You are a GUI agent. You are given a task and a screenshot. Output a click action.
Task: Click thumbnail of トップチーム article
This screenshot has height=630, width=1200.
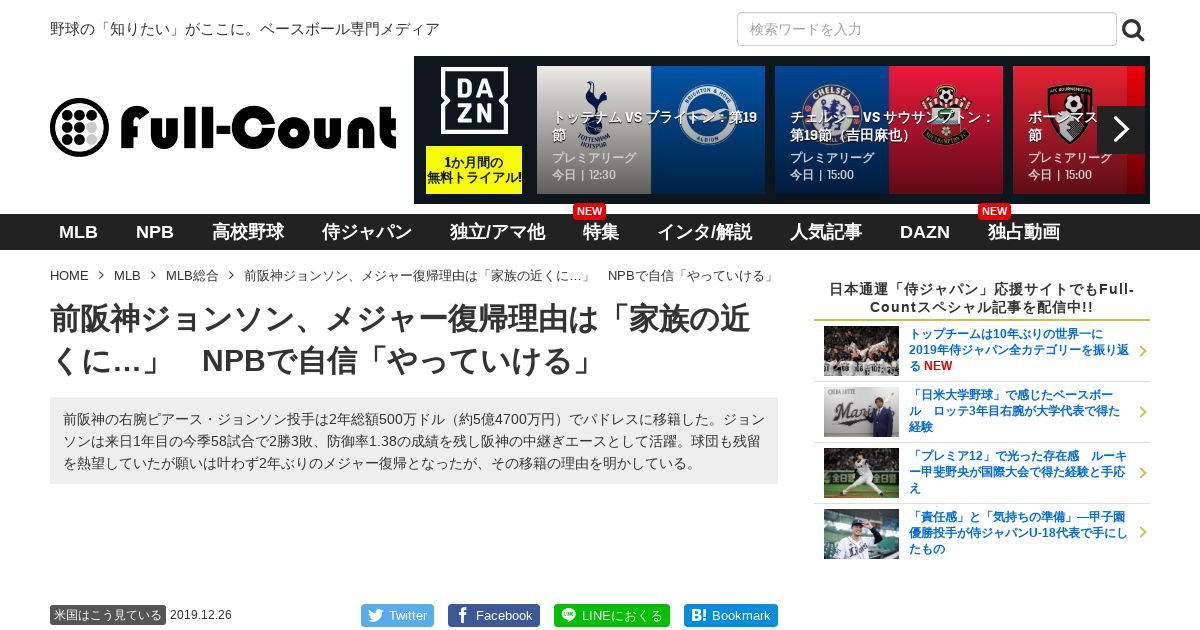[861, 351]
